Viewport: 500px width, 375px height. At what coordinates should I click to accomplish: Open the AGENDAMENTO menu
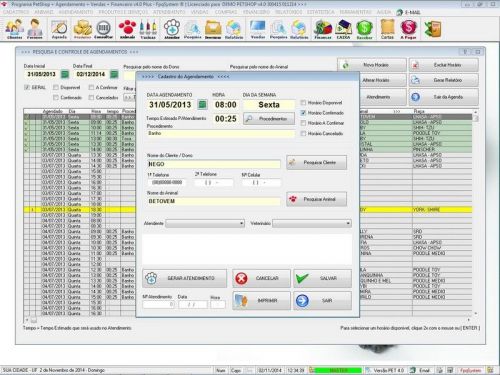pos(76,12)
